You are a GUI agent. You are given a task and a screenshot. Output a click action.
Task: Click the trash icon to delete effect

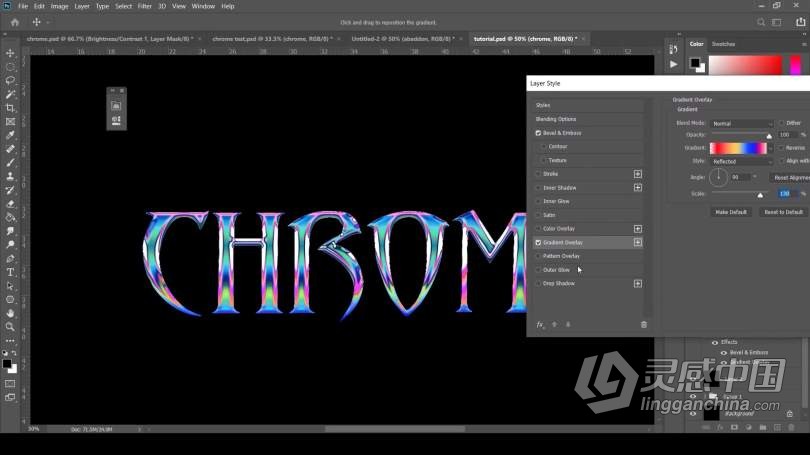643,324
